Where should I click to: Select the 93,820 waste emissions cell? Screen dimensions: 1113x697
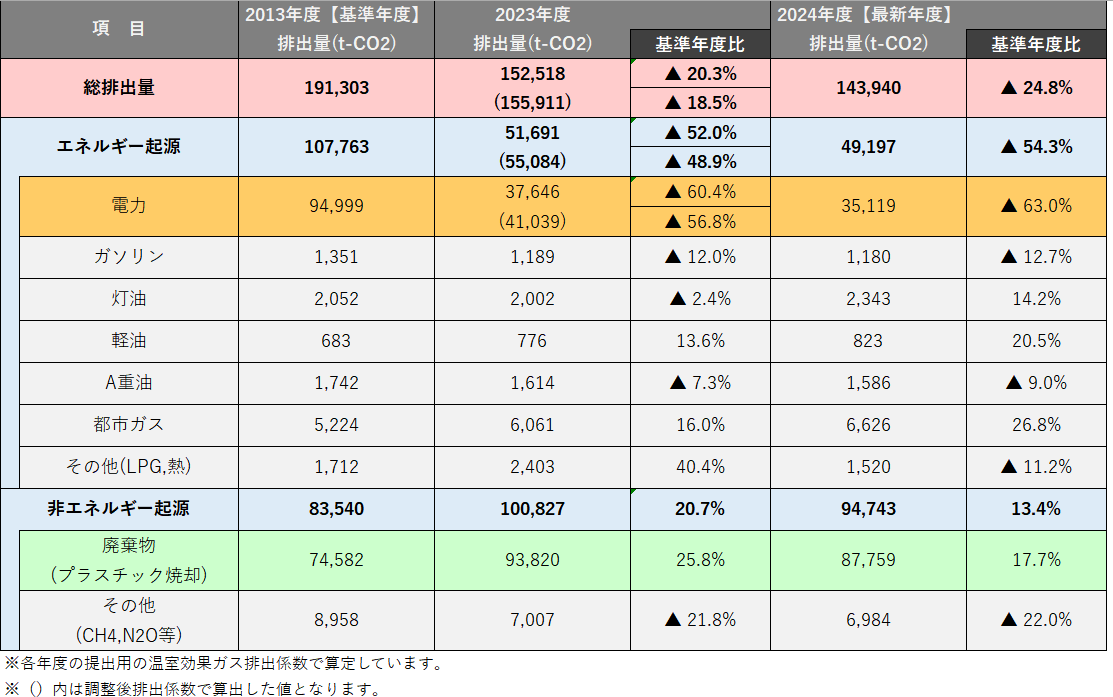tap(533, 560)
